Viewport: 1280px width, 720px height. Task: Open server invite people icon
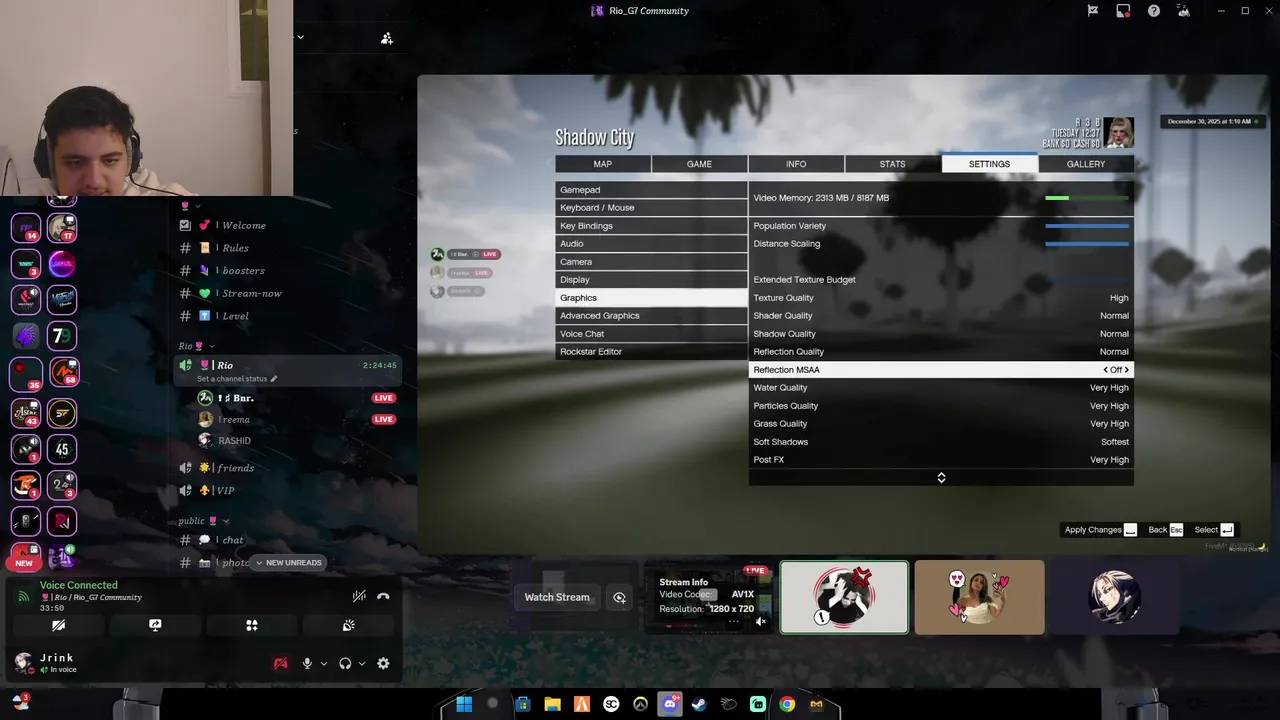(x=387, y=38)
